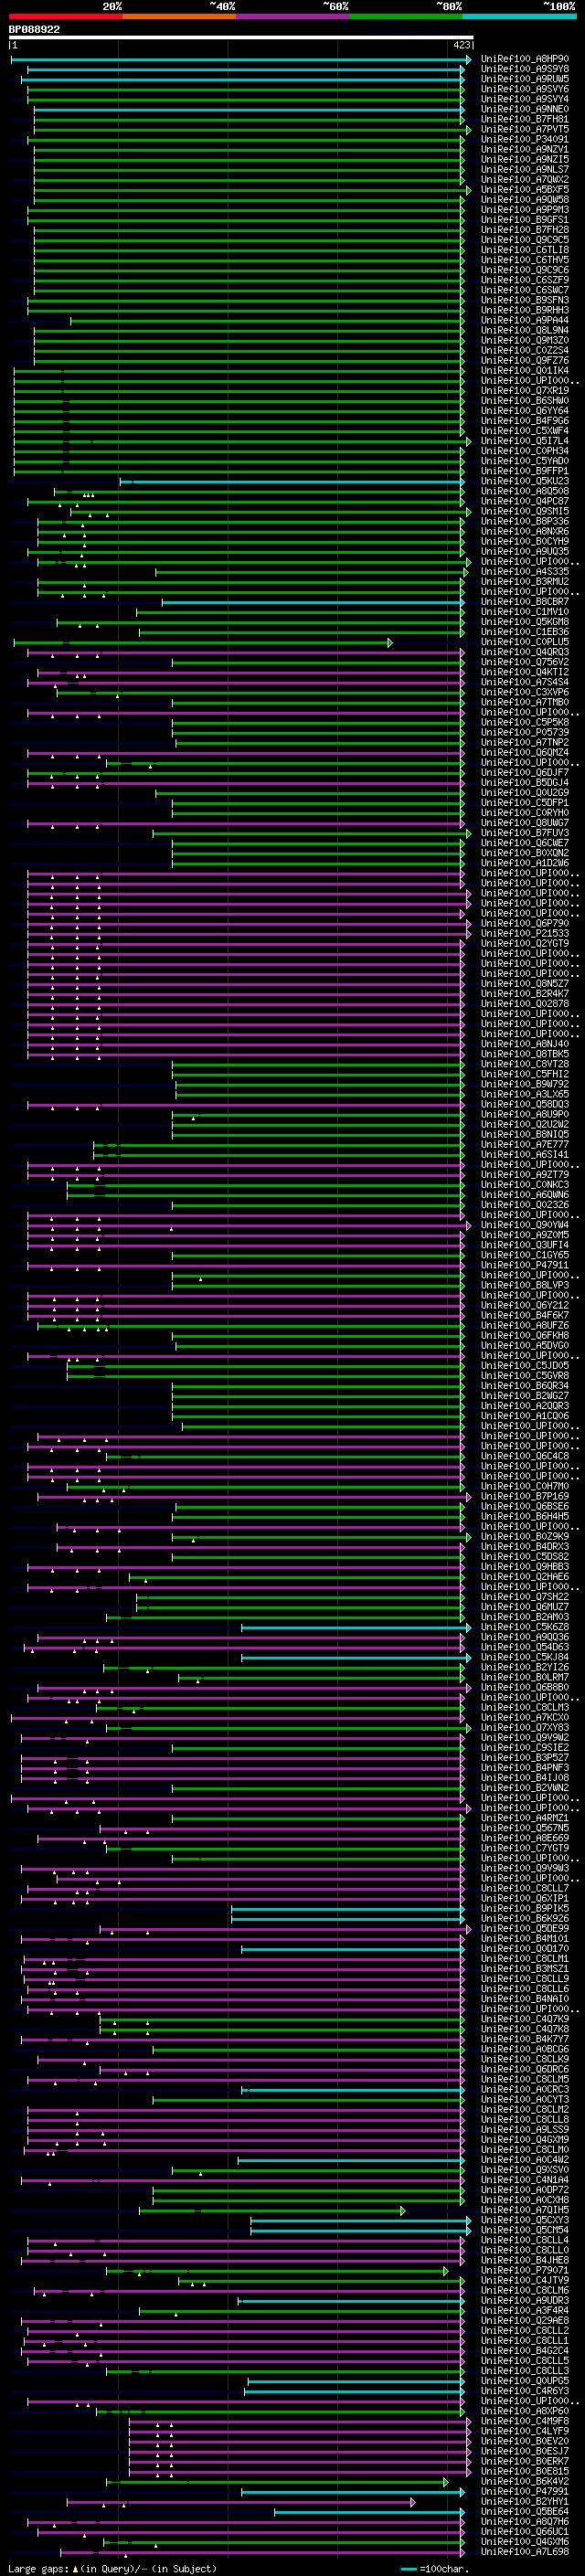Viewport: 585px width, 2576px height.
Task: Click the cyan ~100% legend segment
Action: click(519, 16)
